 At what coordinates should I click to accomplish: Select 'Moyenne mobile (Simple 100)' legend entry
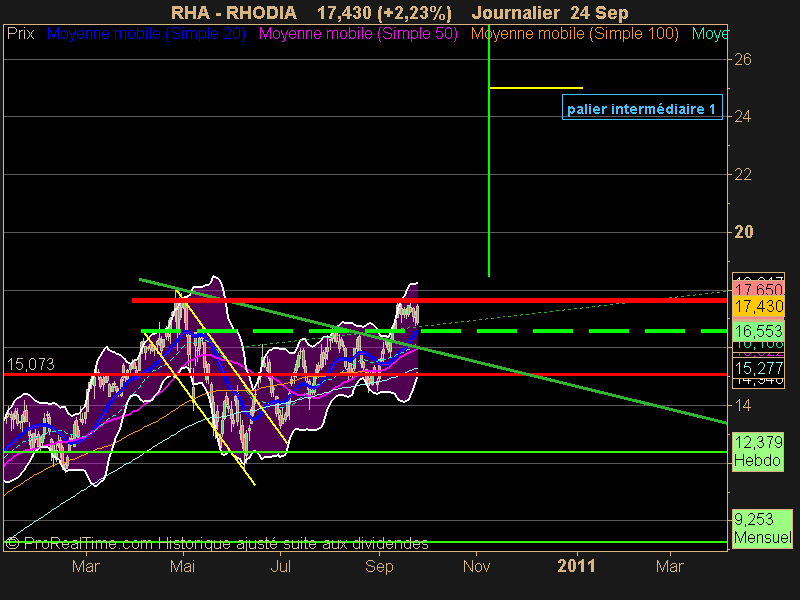point(575,34)
